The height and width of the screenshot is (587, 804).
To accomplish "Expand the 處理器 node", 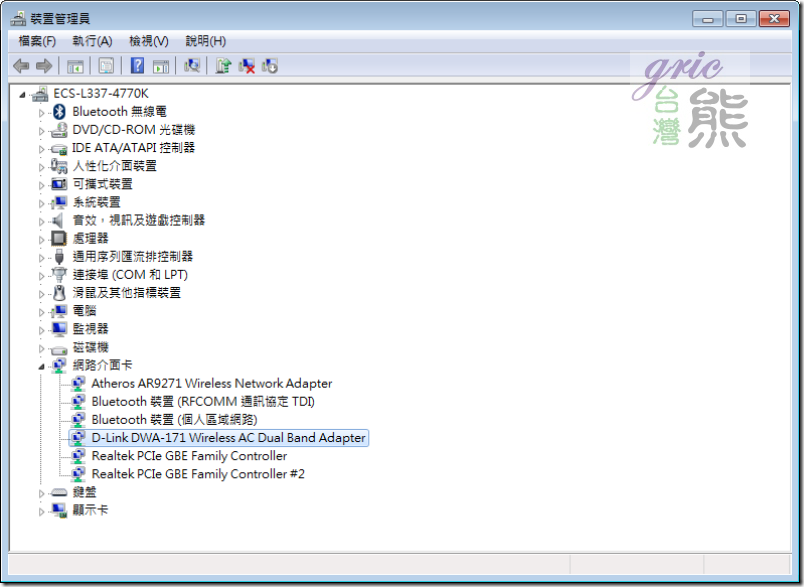I will pos(42,239).
